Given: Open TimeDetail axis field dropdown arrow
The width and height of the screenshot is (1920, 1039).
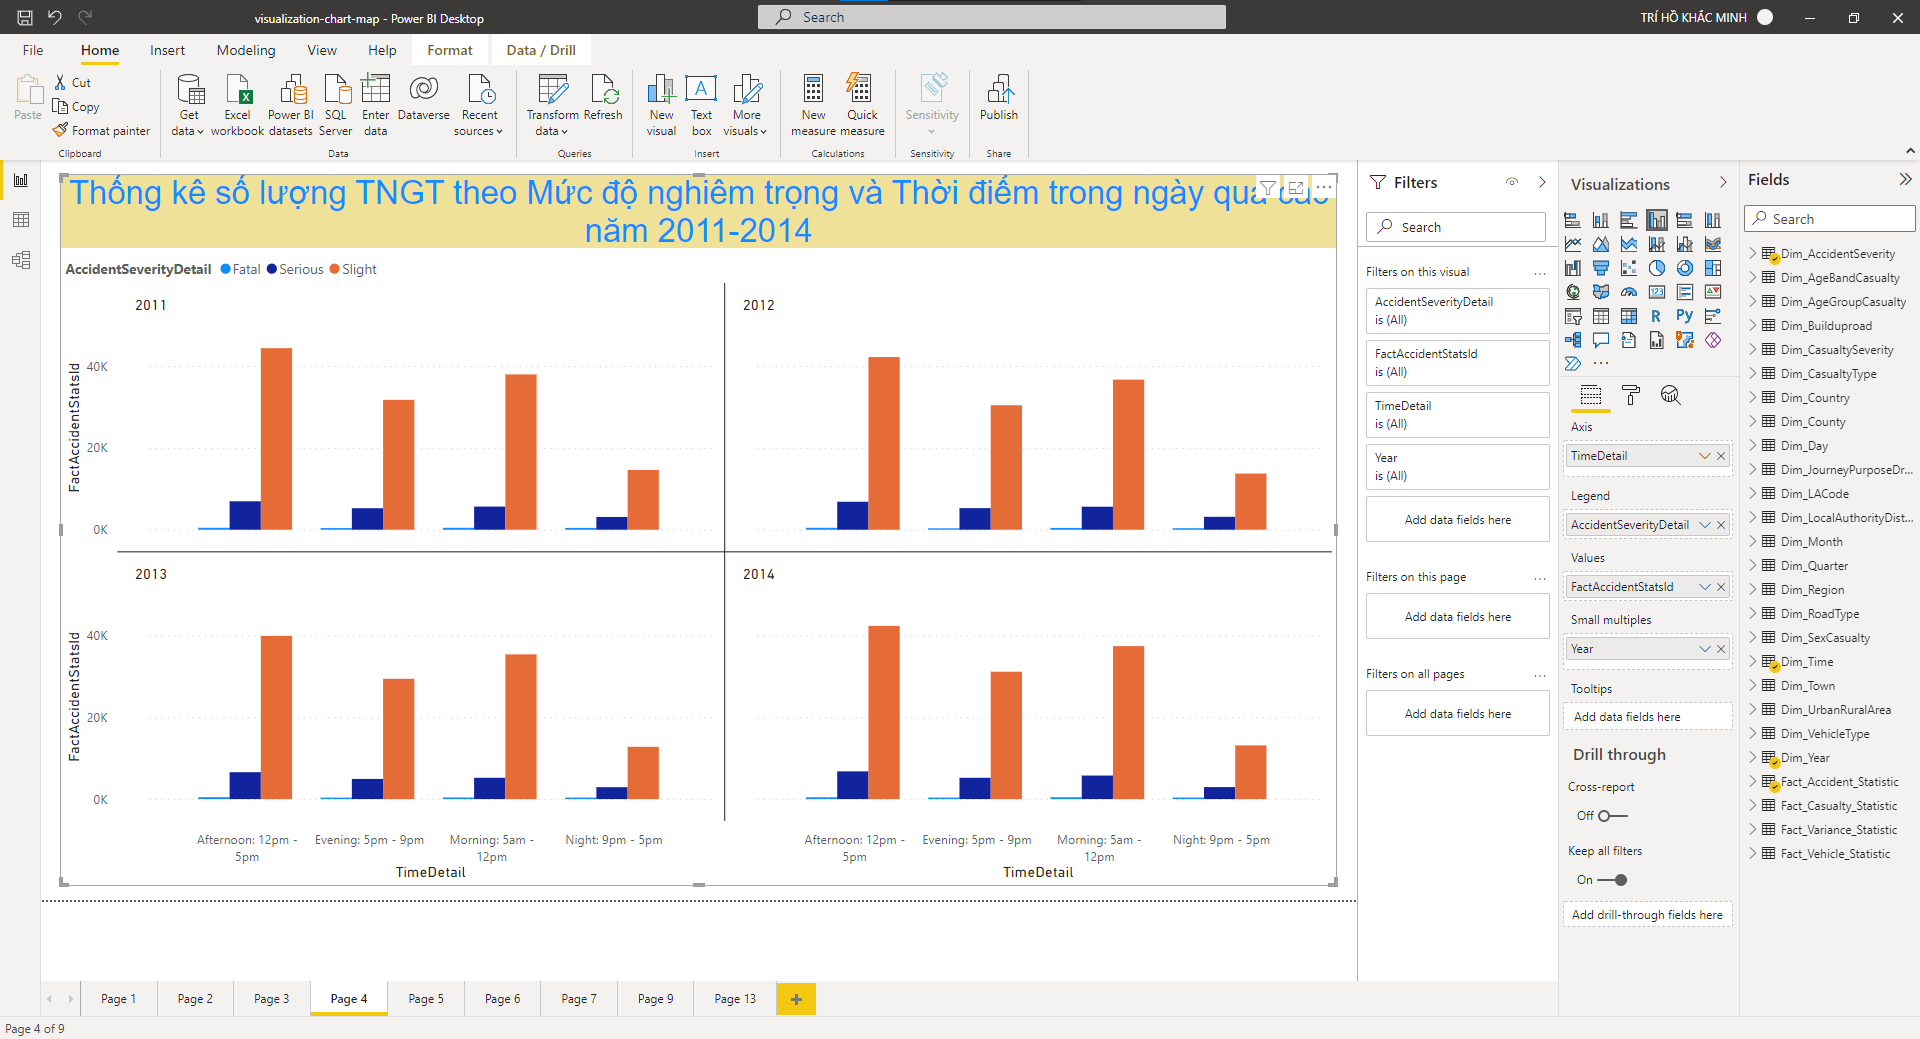Looking at the screenshot, I should pyautogui.click(x=1705, y=456).
